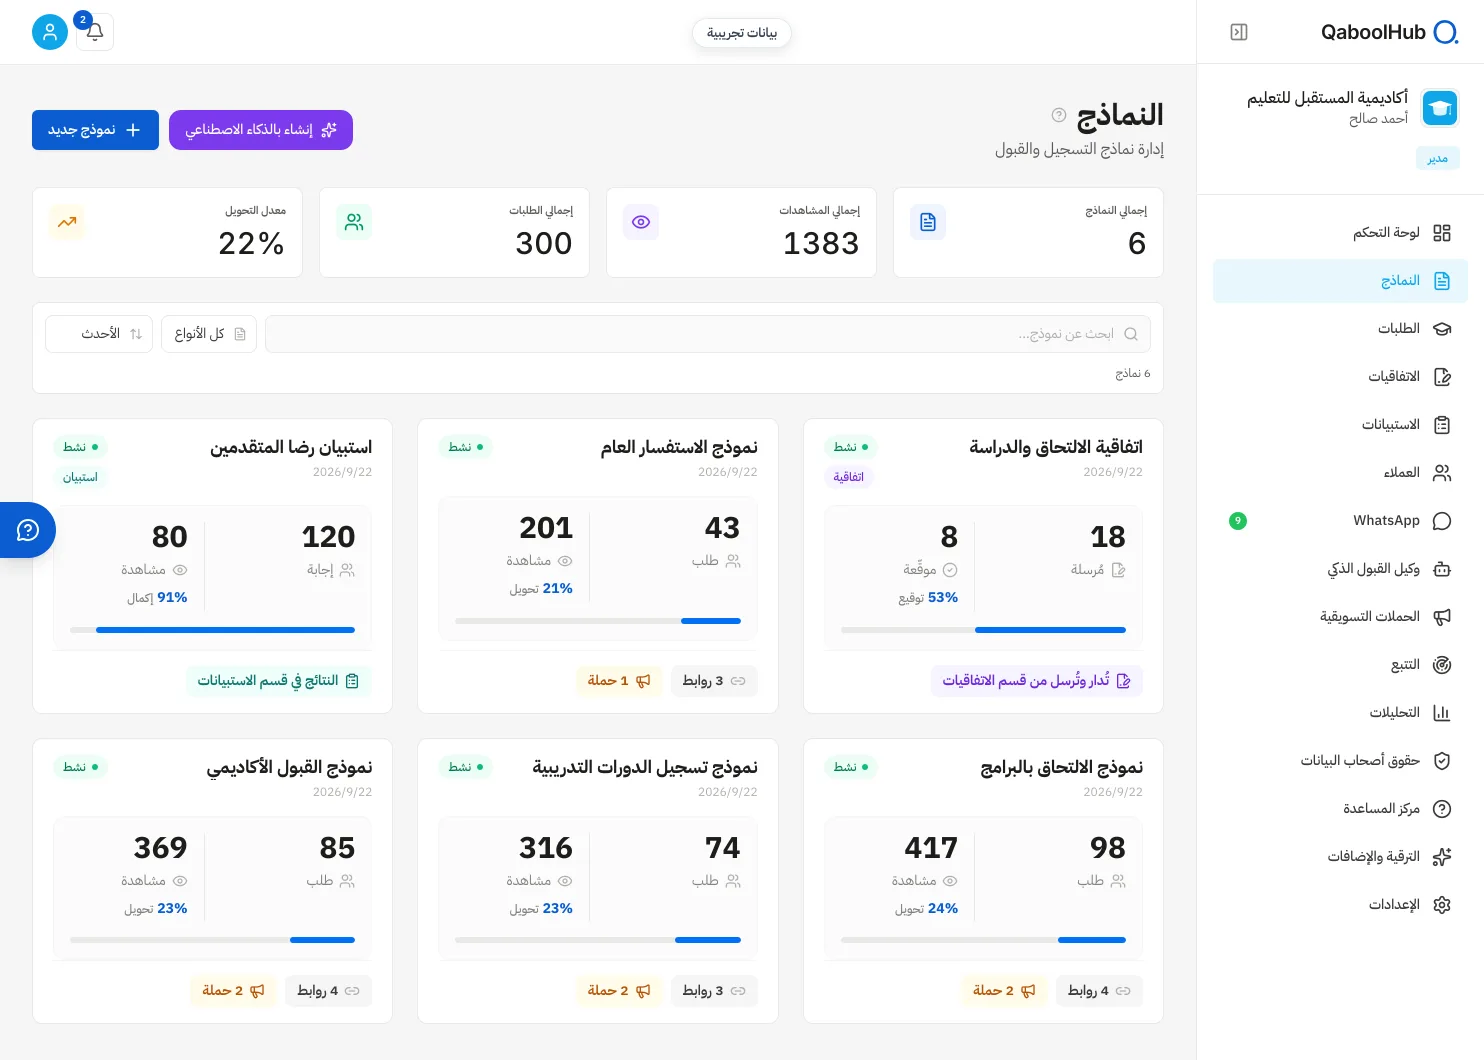Open العملاء in the sidebar
The image size is (1484, 1060).
click(x=1340, y=473)
